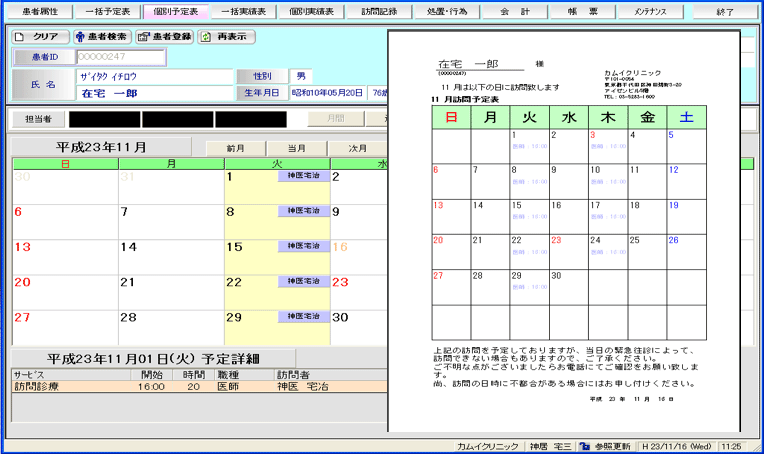The image size is (764, 454).
Task: Click the refresh icon on 再表示
Action: (x=206, y=37)
